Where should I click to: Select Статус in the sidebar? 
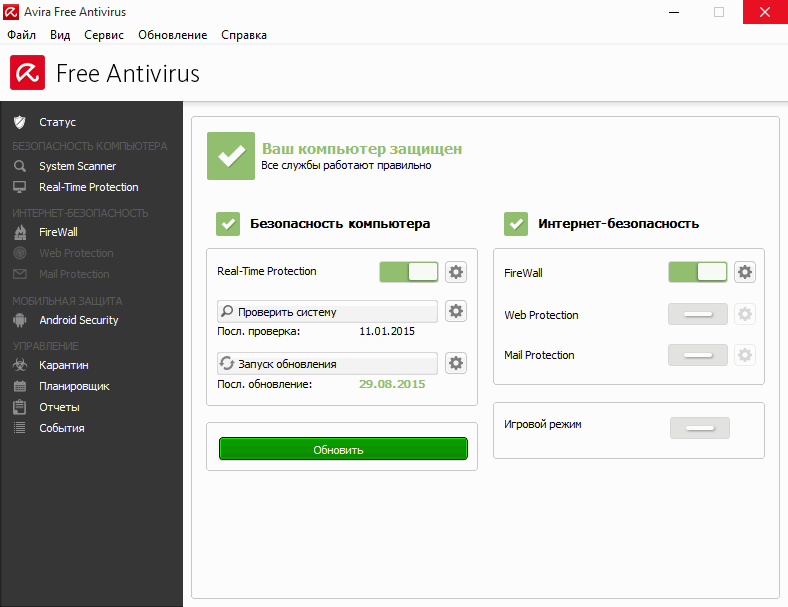[x=57, y=122]
